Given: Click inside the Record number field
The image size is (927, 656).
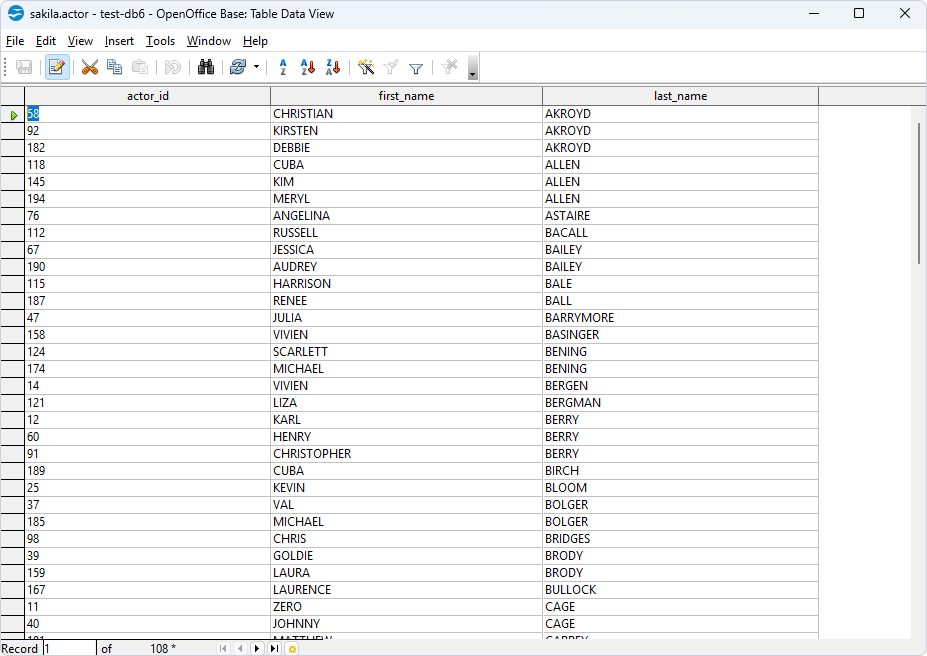Looking at the screenshot, I should point(66,648).
